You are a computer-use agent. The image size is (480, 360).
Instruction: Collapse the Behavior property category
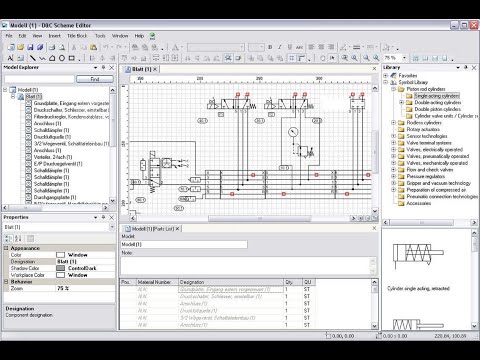coord(6,282)
